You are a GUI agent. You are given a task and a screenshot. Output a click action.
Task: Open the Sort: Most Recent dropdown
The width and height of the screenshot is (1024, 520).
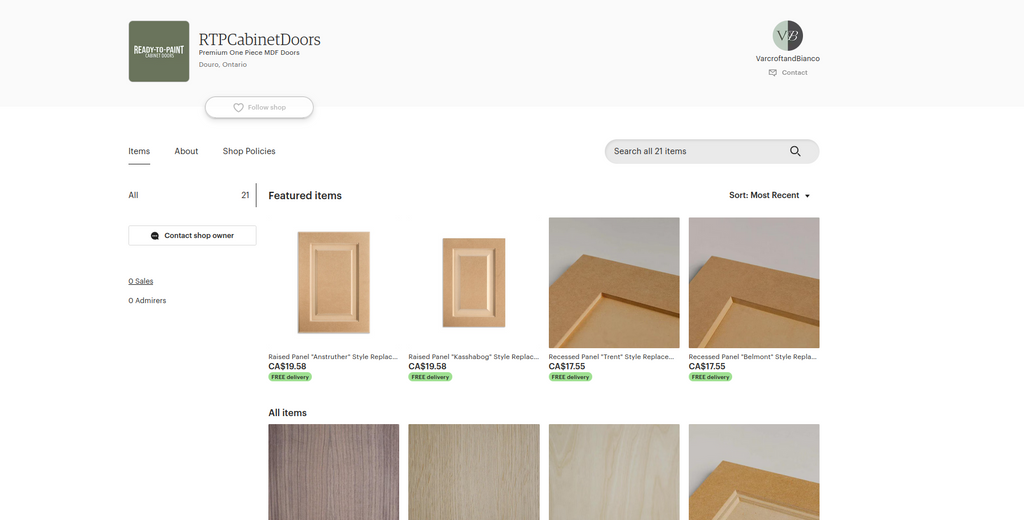coord(769,195)
